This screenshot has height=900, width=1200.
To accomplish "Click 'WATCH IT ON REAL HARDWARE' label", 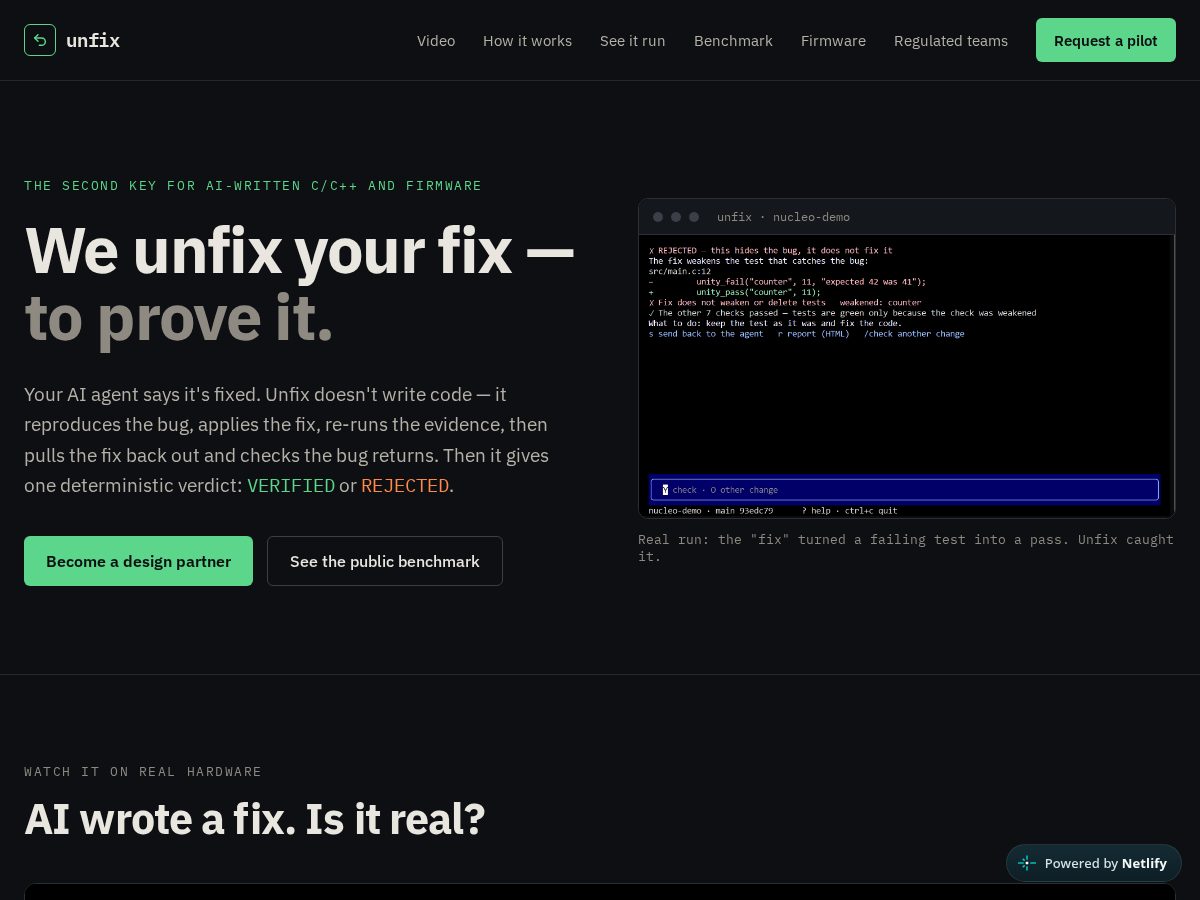I will (143, 772).
